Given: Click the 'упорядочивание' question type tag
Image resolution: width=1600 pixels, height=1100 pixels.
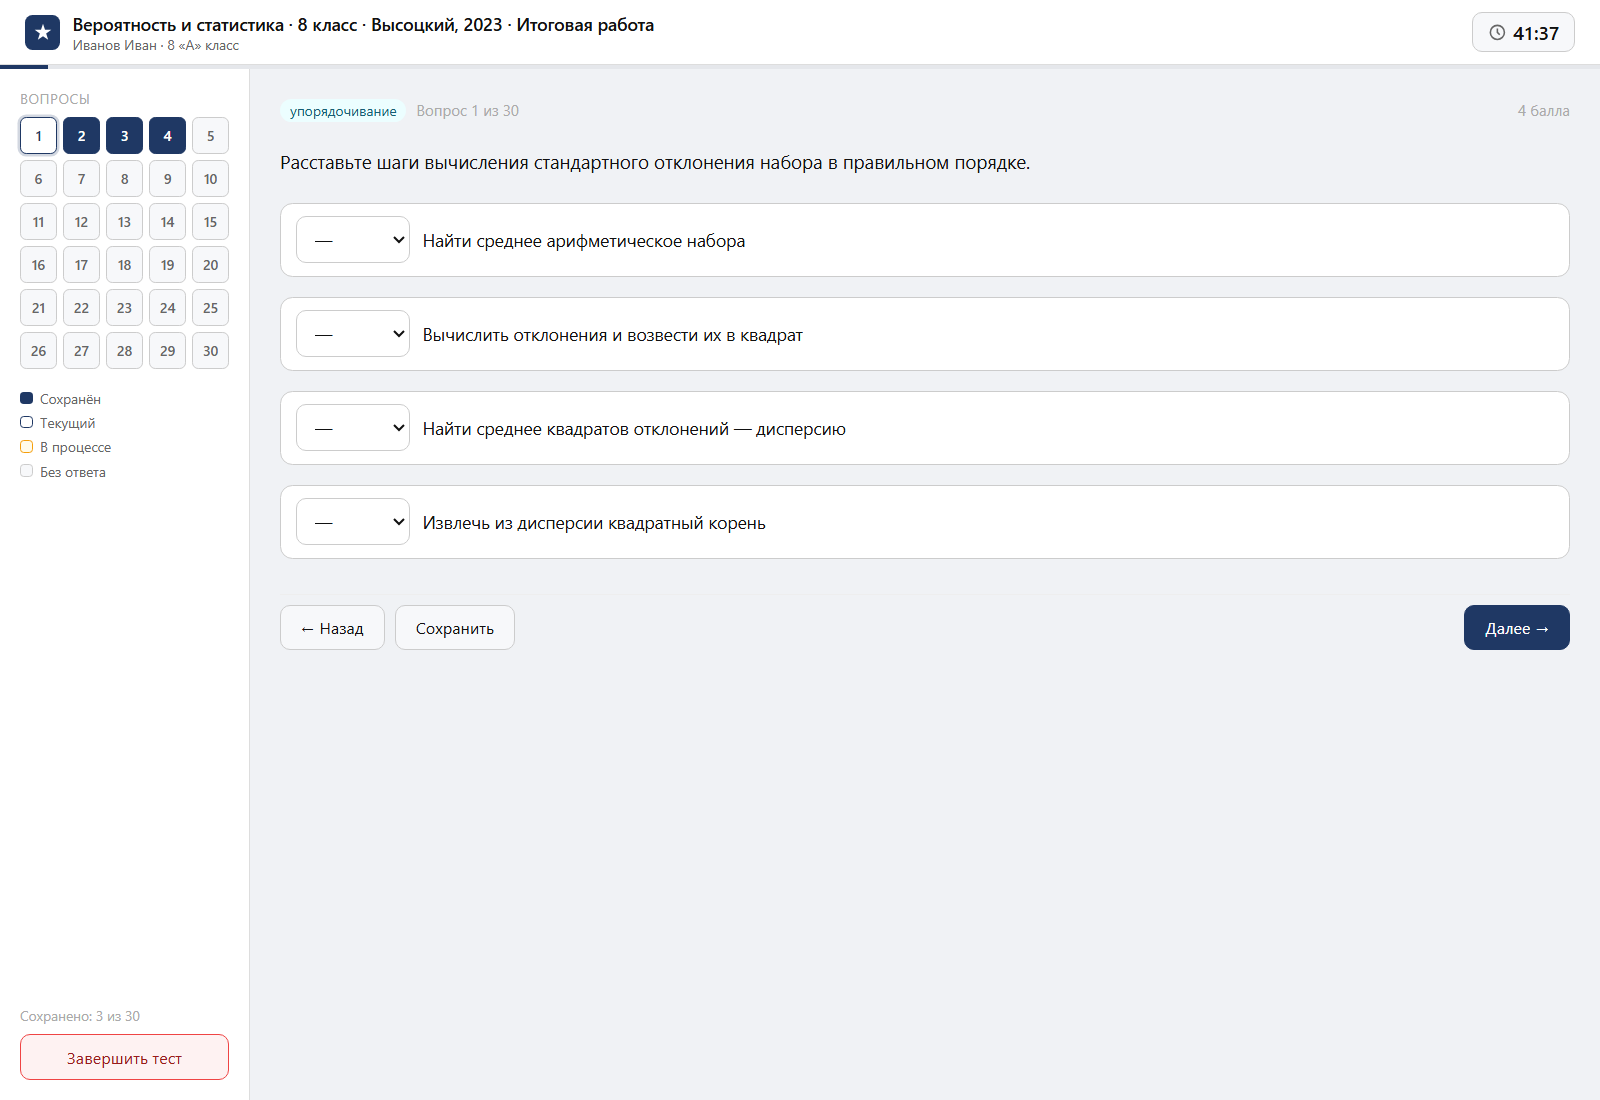Looking at the screenshot, I should tap(343, 111).
